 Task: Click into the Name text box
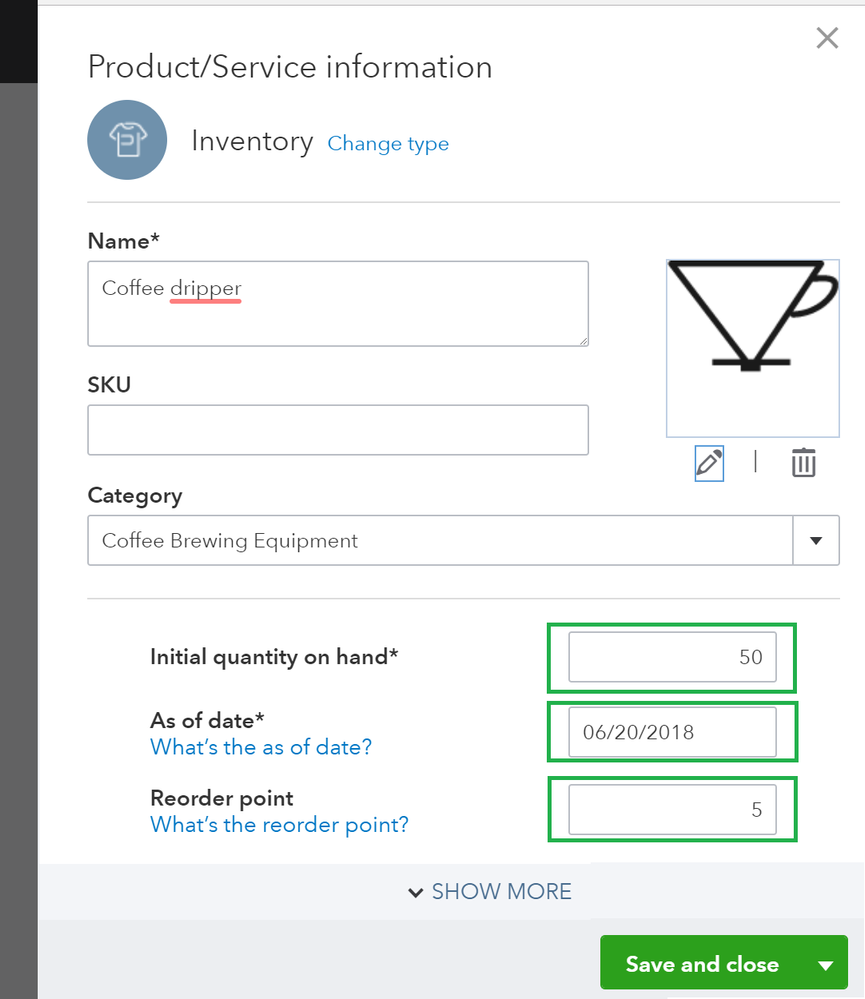click(337, 304)
